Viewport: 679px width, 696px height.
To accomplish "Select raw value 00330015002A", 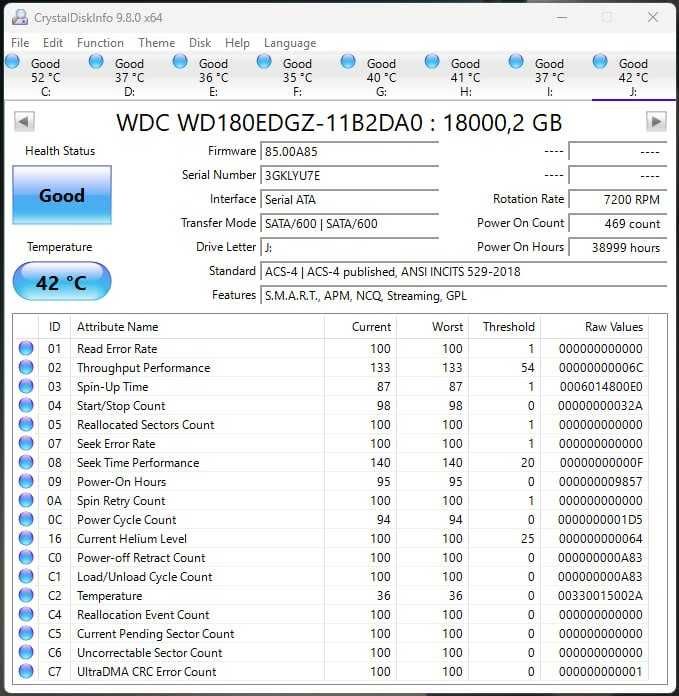I will (600, 596).
